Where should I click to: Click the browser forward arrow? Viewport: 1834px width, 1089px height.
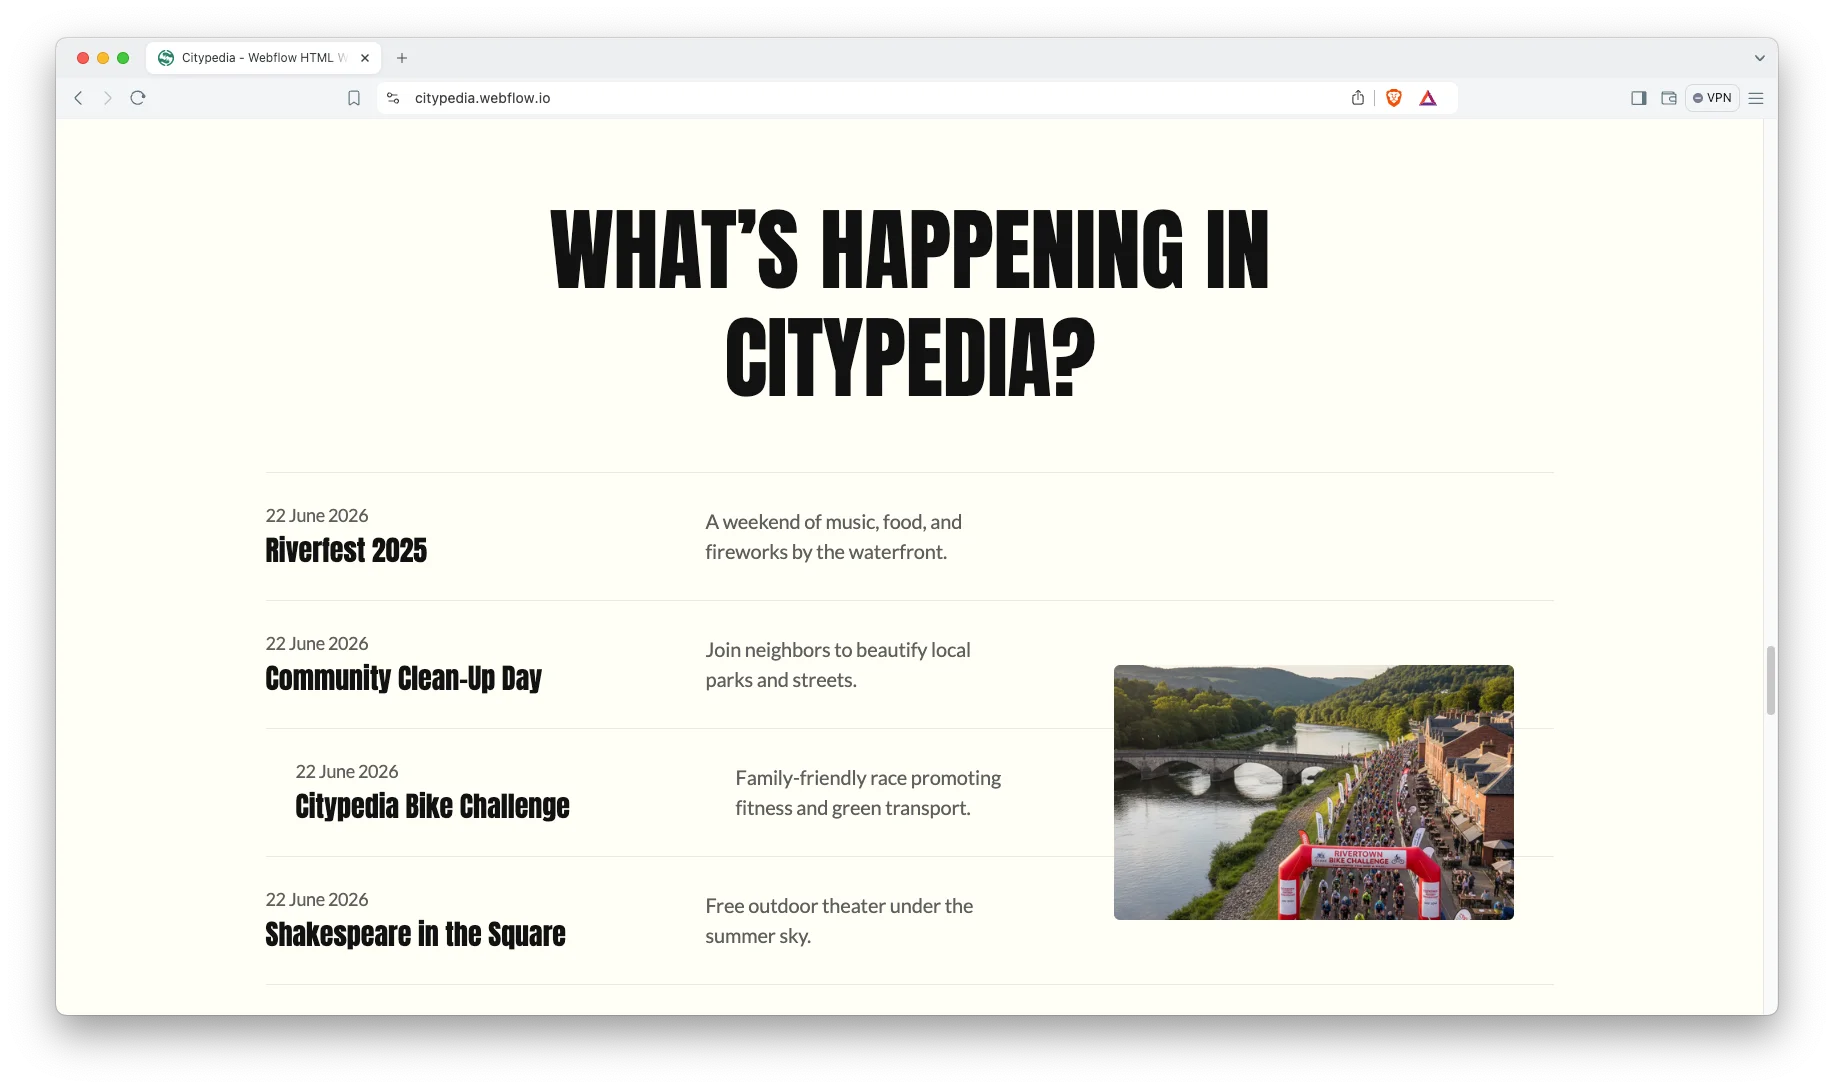108,98
